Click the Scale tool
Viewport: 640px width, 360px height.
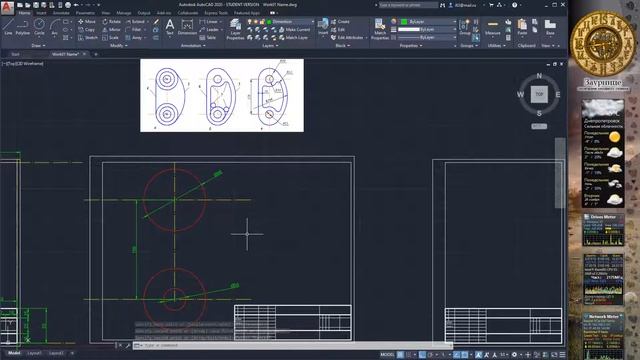[110, 38]
